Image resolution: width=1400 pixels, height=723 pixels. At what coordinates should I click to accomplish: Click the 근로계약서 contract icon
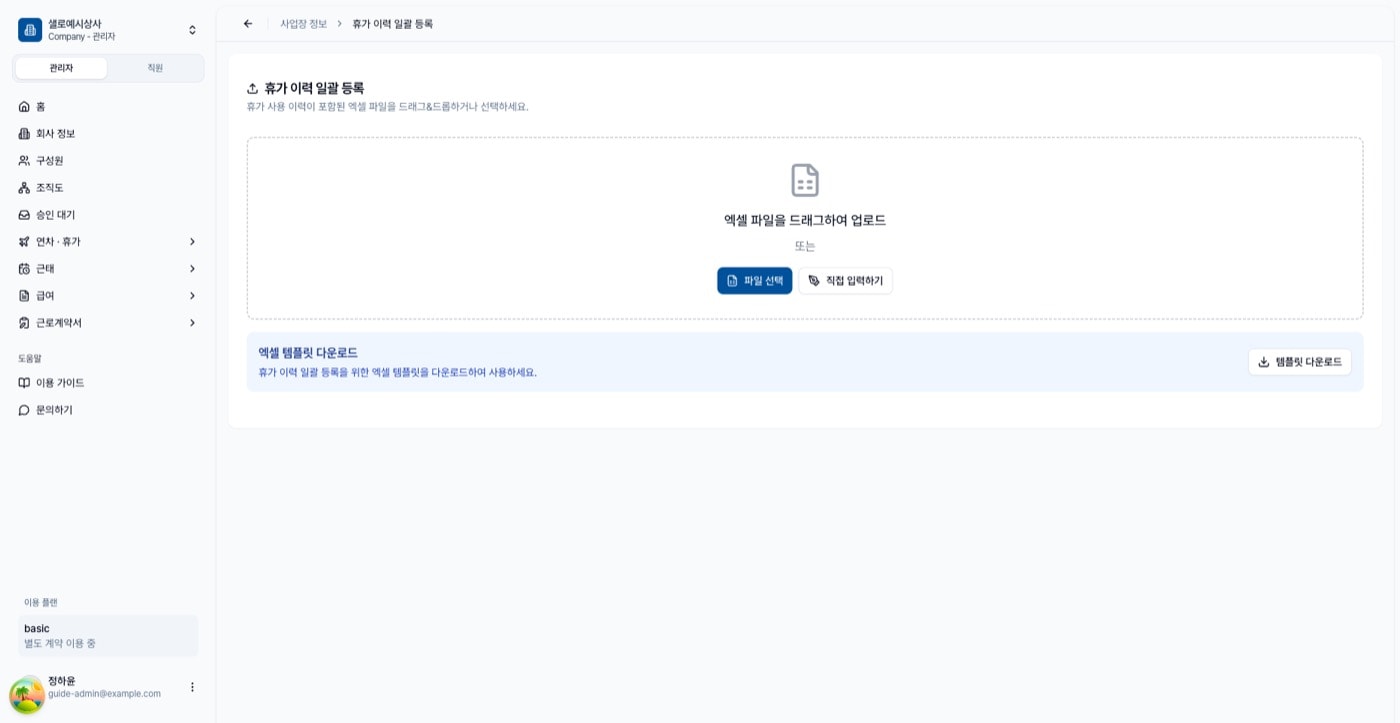pos(24,322)
